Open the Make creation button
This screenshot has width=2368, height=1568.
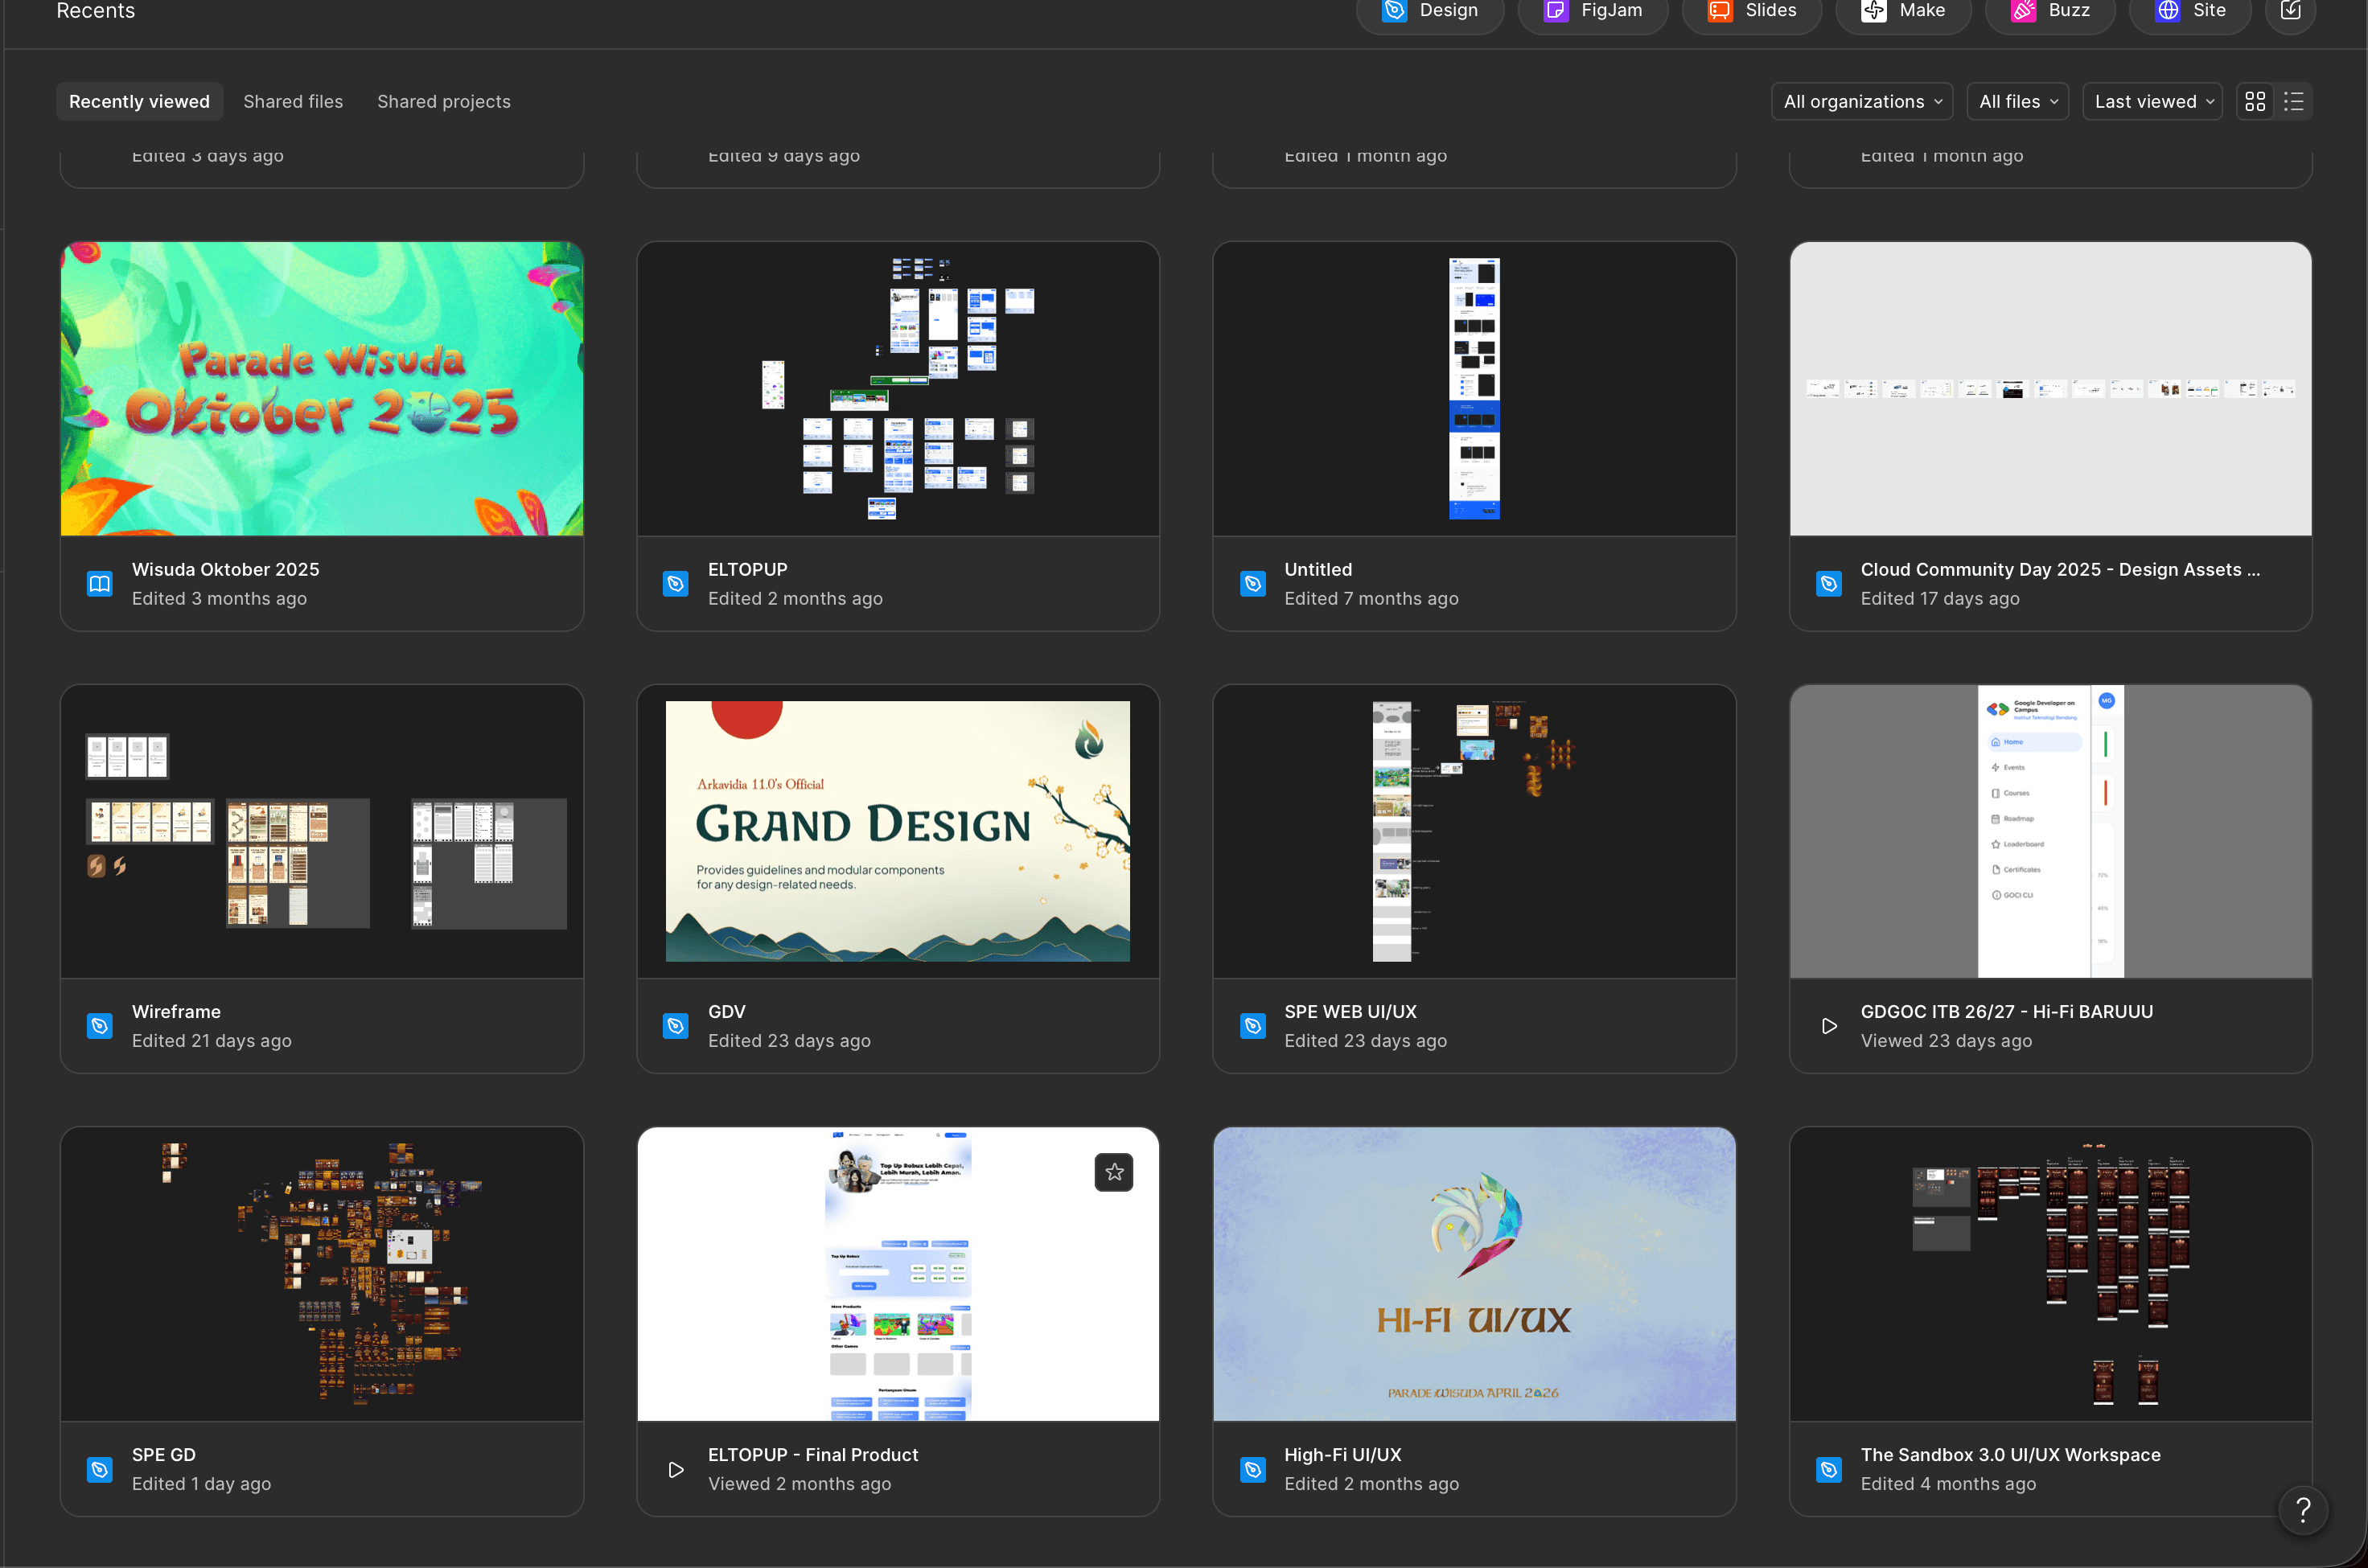click(x=1902, y=11)
